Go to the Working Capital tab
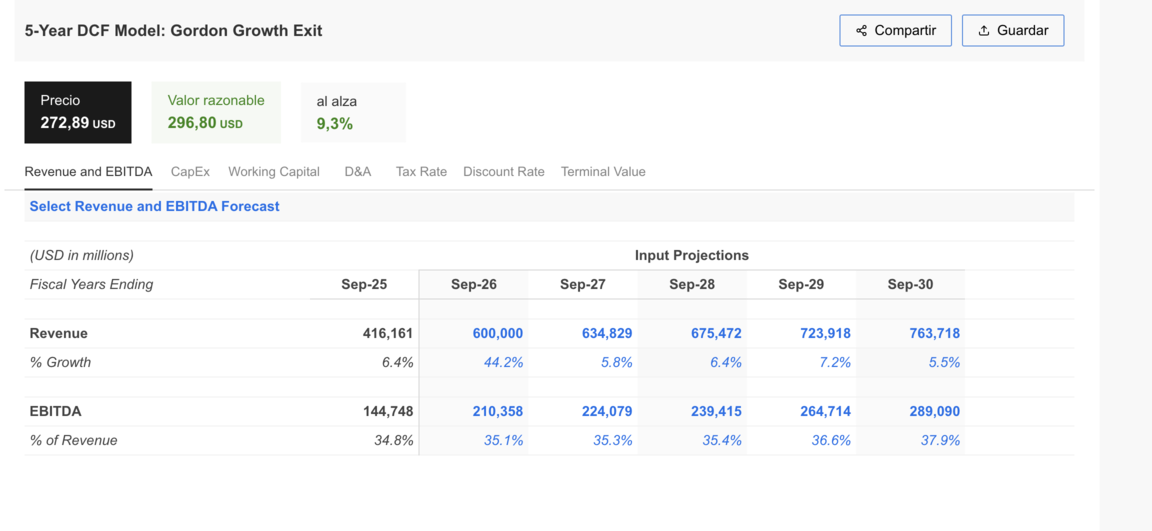Screen dimensions: 1152x531 (273, 172)
